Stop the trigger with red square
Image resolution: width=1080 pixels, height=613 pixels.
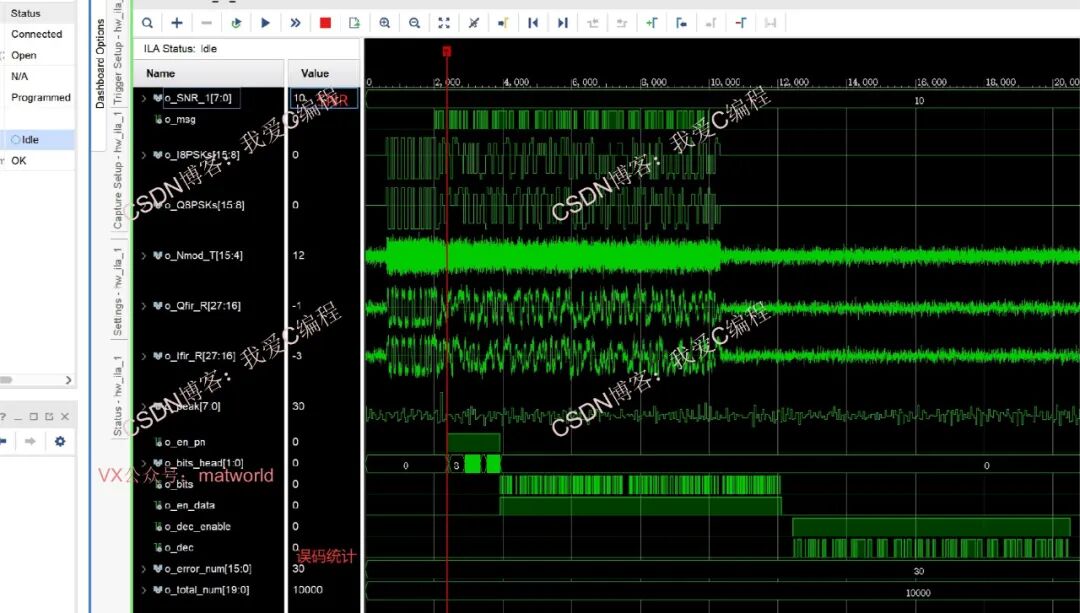pos(326,23)
